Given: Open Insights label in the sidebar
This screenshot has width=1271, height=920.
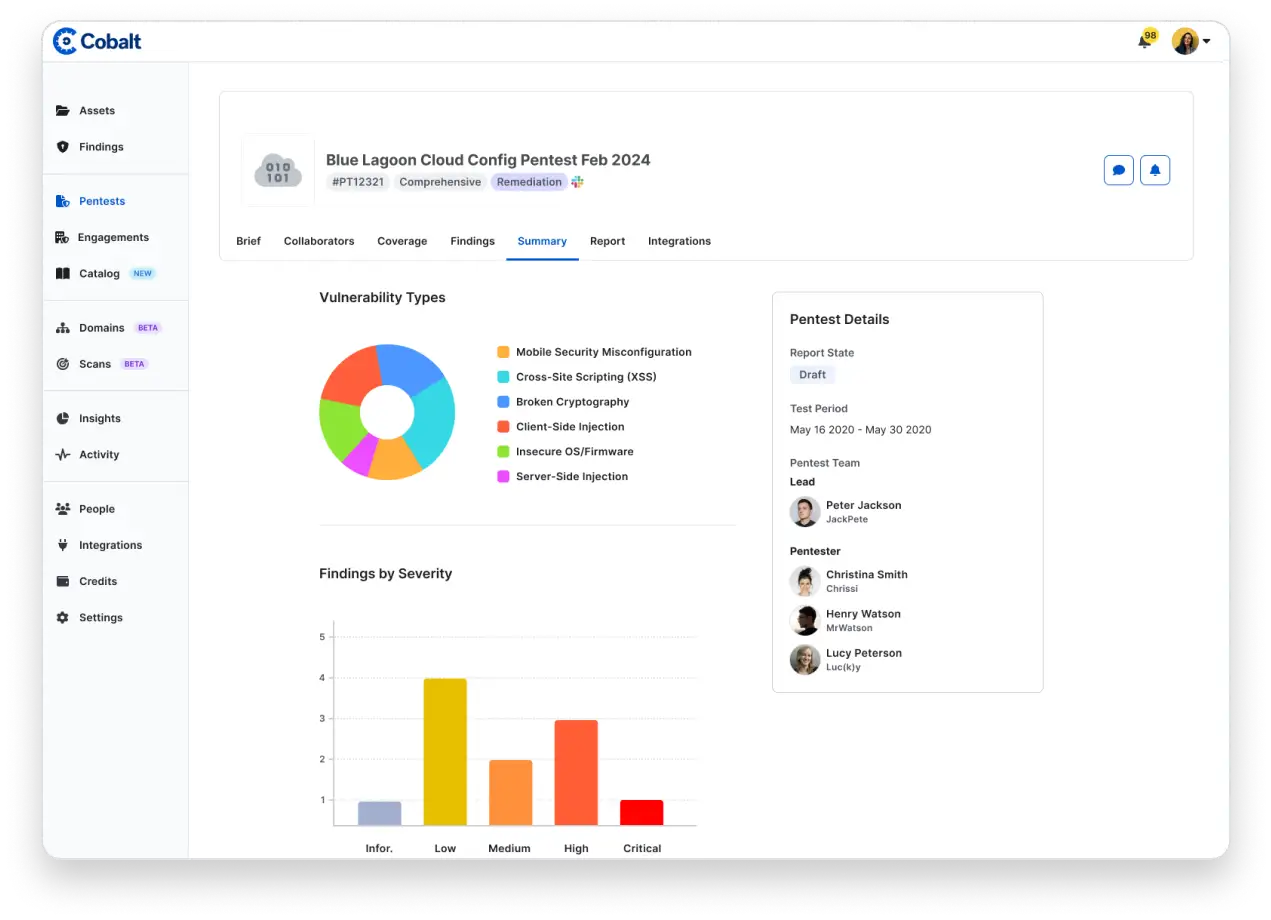Looking at the screenshot, I should (x=100, y=418).
